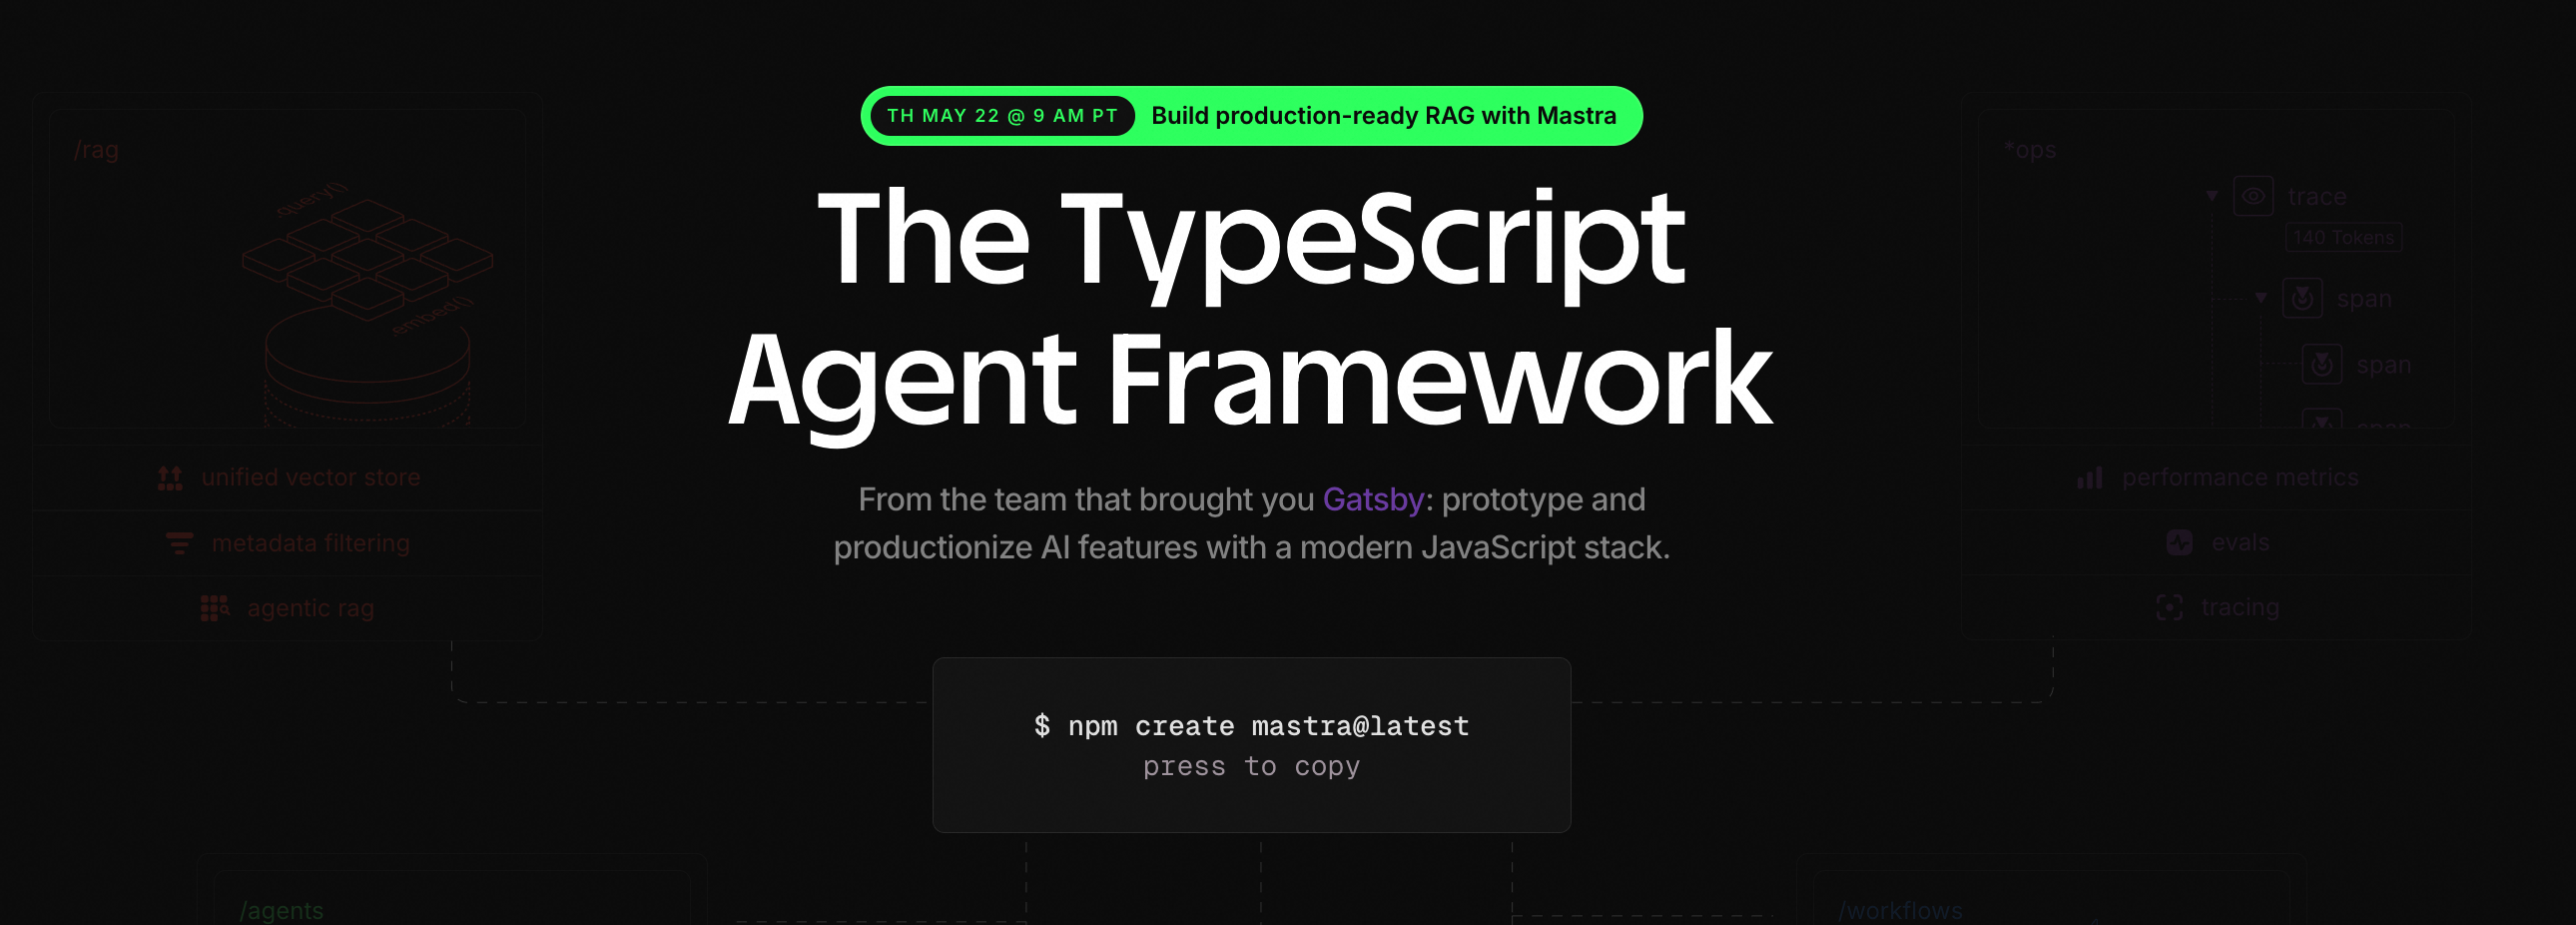Viewport: 2576px width, 925px height.
Task: Click the 'press to copy' text
Action: 1251,767
